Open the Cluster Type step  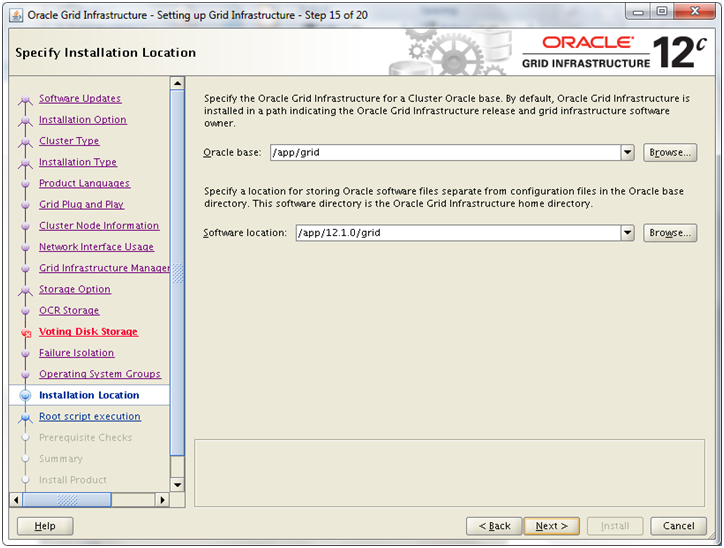pos(69,141)
